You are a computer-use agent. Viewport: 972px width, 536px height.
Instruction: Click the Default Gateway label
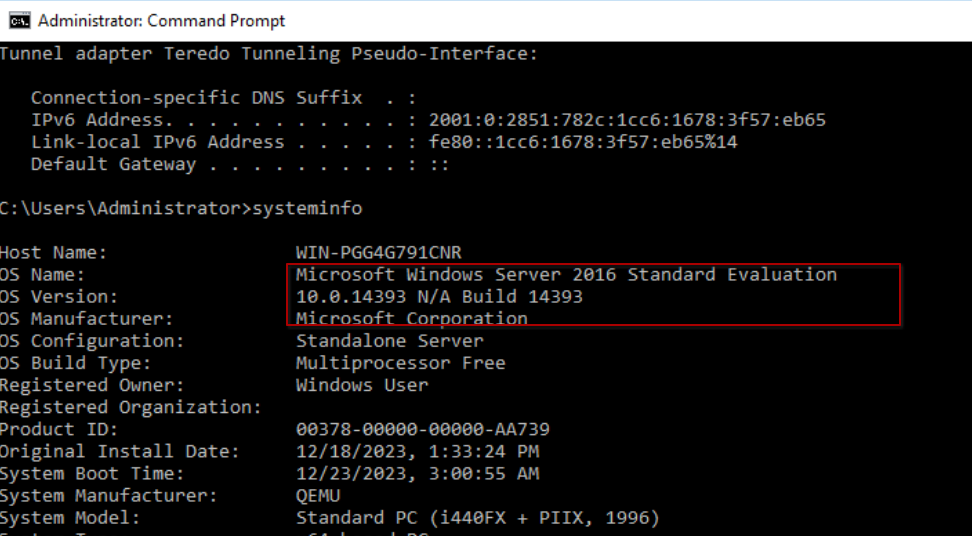coord(113,164)
